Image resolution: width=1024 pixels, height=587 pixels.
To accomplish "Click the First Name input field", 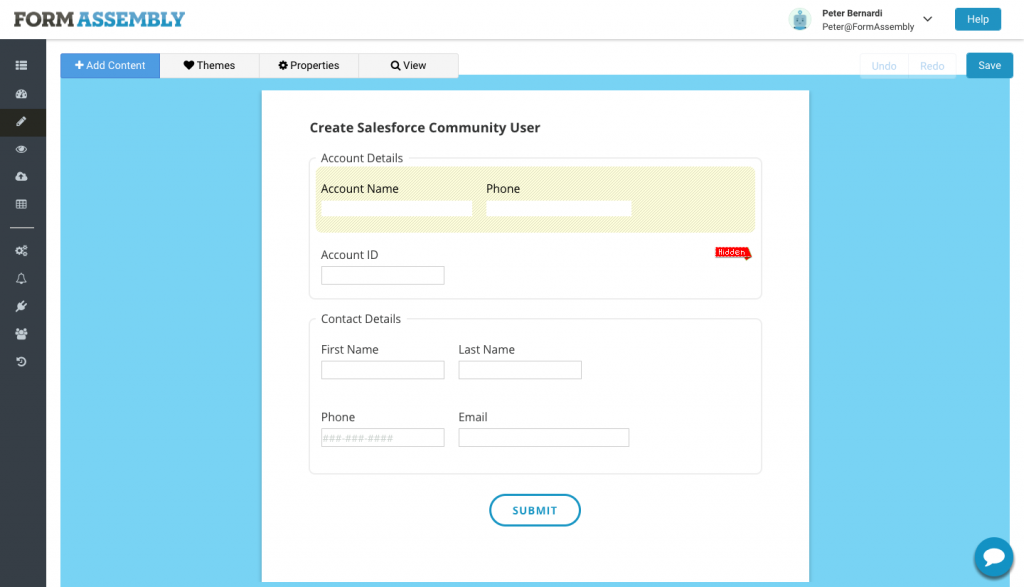I will [382, 370].
